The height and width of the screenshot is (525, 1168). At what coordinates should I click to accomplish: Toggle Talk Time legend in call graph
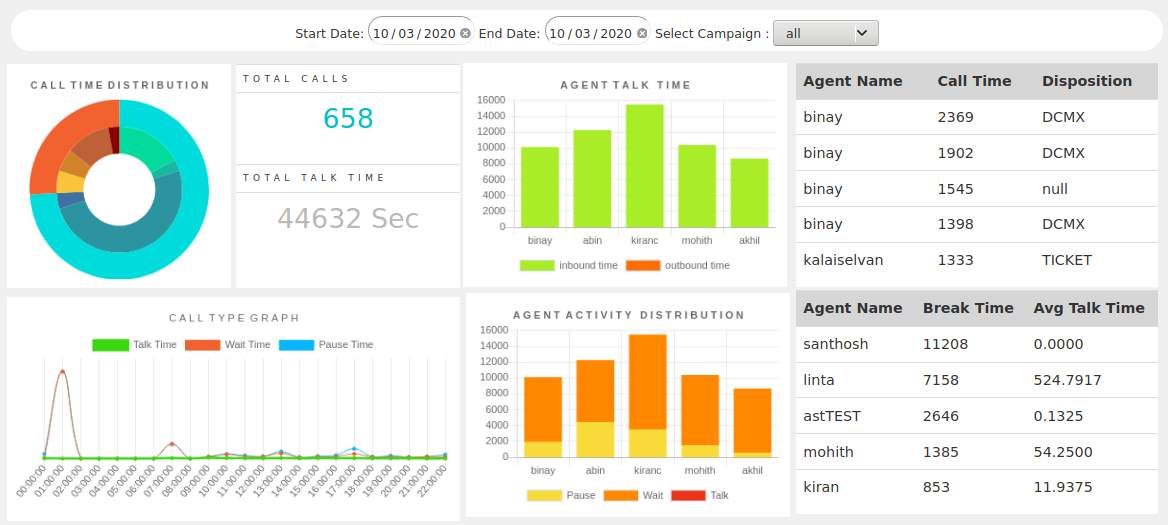134,345
